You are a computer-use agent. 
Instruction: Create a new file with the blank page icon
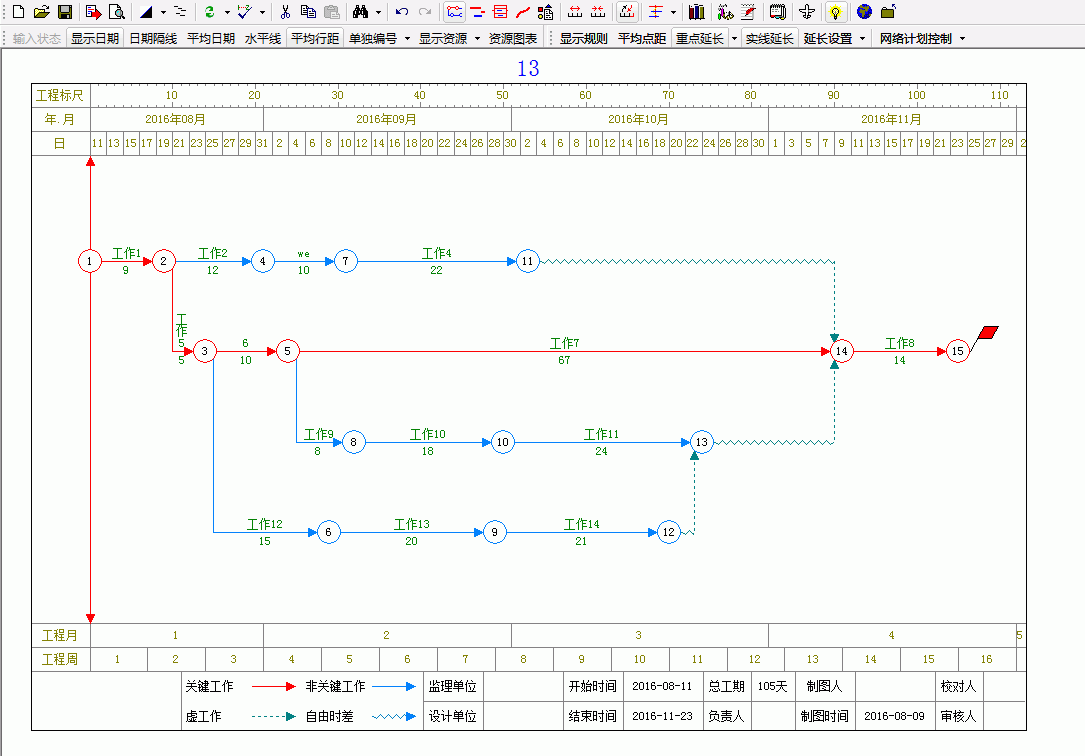click(x=19, y=12)
